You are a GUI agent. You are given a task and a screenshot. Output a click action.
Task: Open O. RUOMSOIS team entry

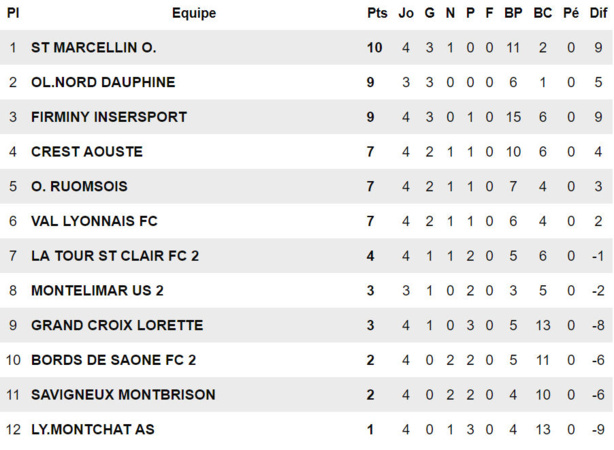[79, 187]
